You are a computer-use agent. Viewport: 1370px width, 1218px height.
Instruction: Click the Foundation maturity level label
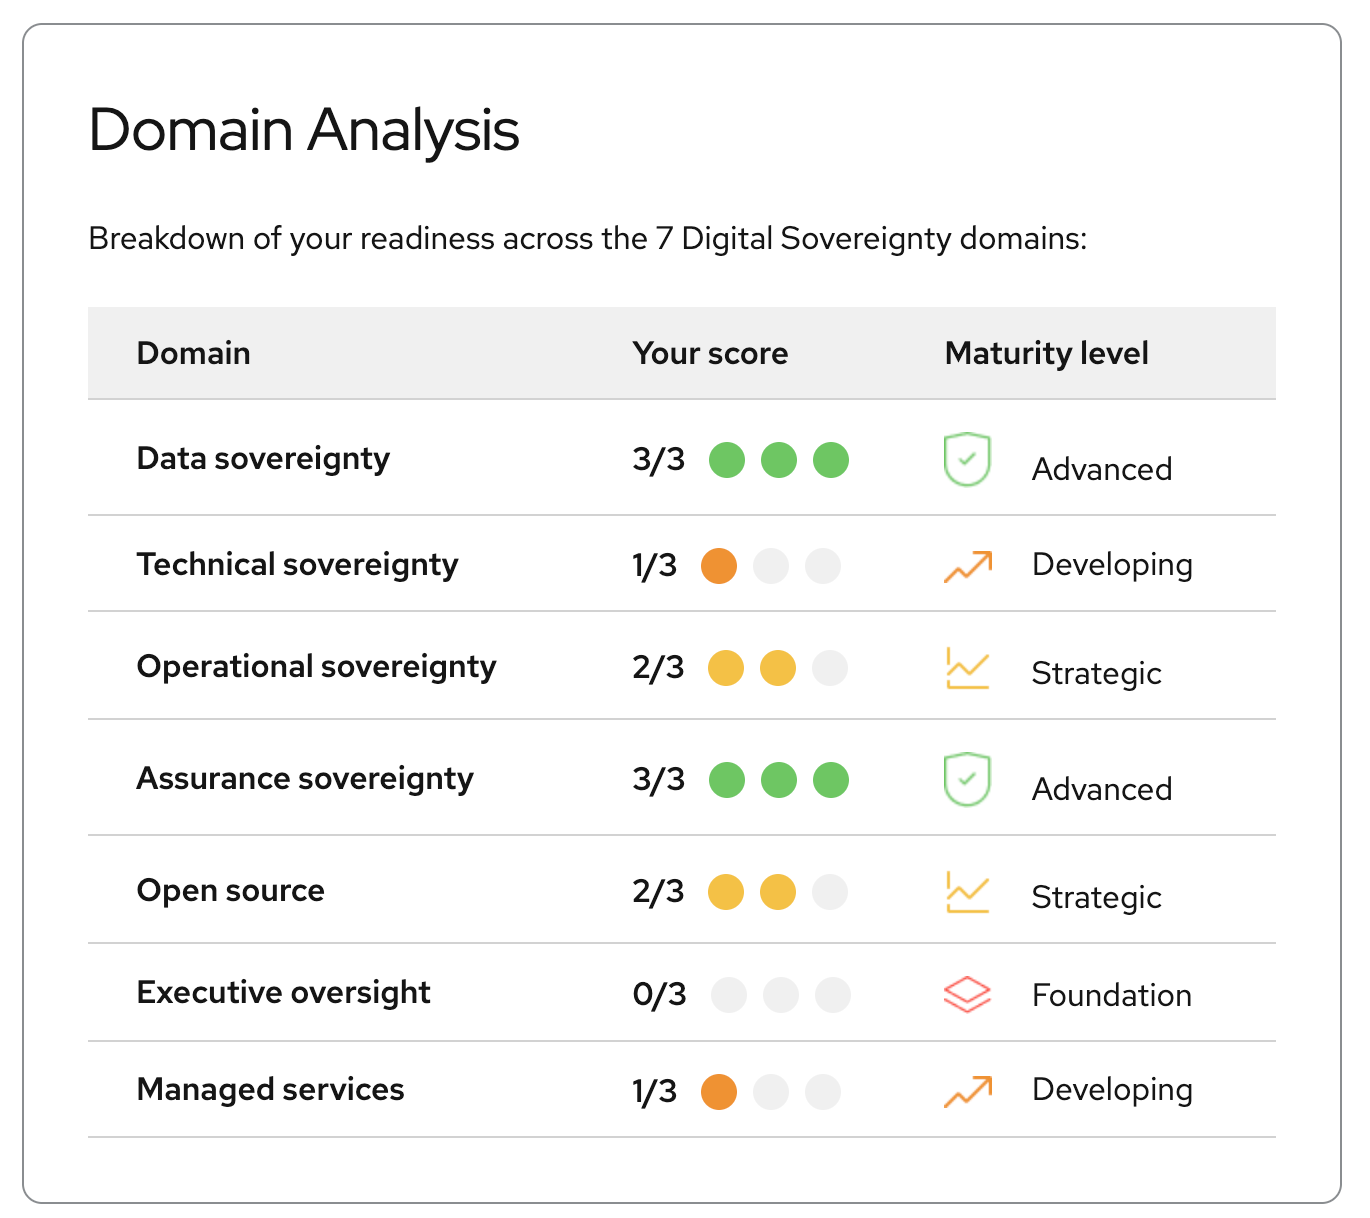pos(1111,995)
